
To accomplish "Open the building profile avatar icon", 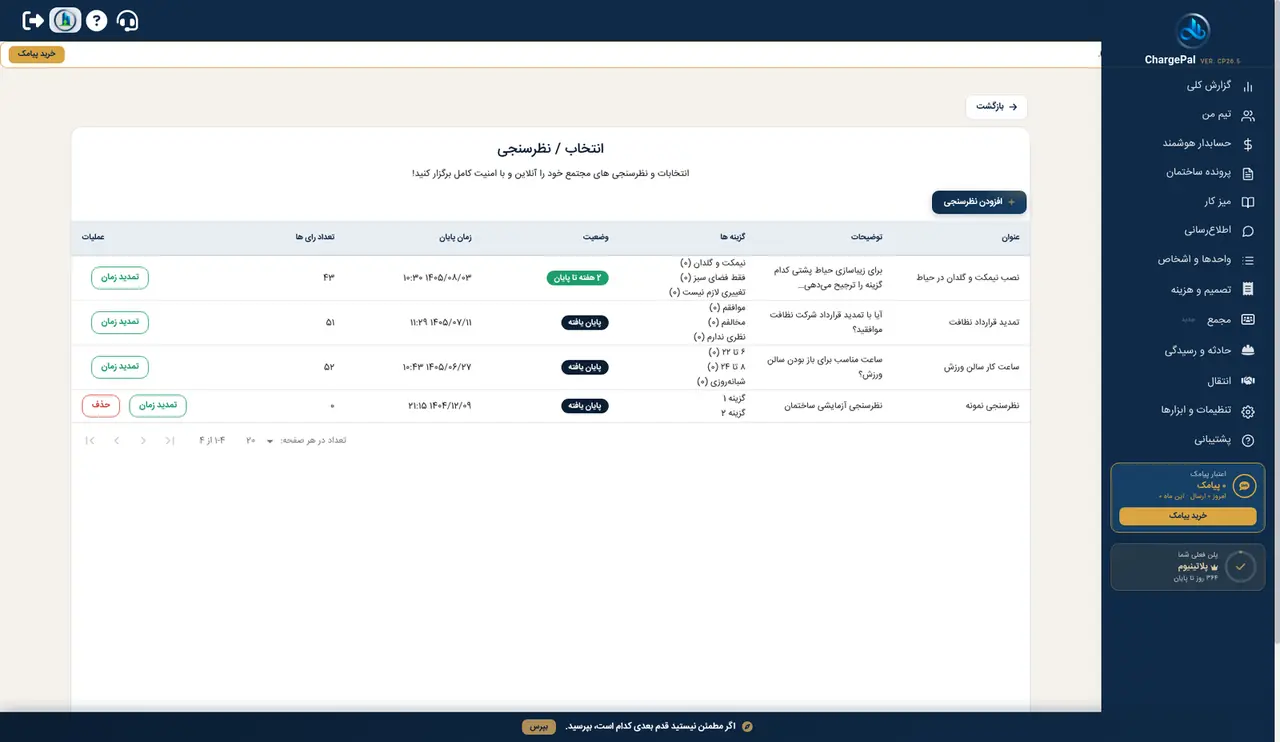I will click(x=65, y=20).
